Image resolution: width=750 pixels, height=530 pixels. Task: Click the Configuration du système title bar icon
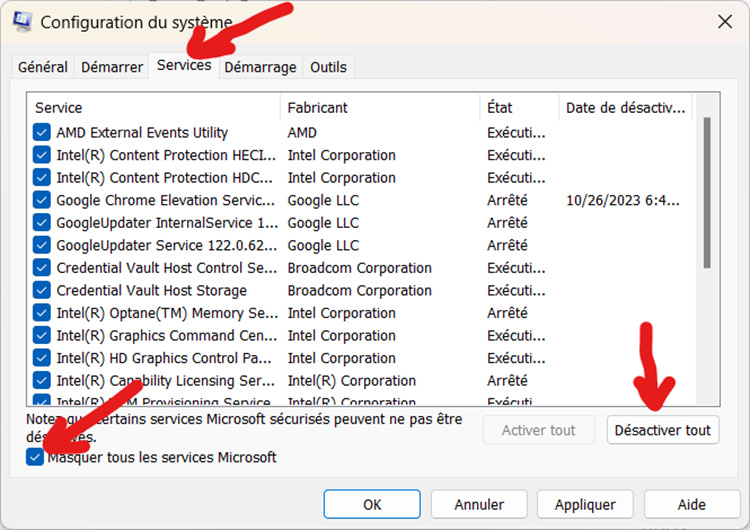point(23,22)
